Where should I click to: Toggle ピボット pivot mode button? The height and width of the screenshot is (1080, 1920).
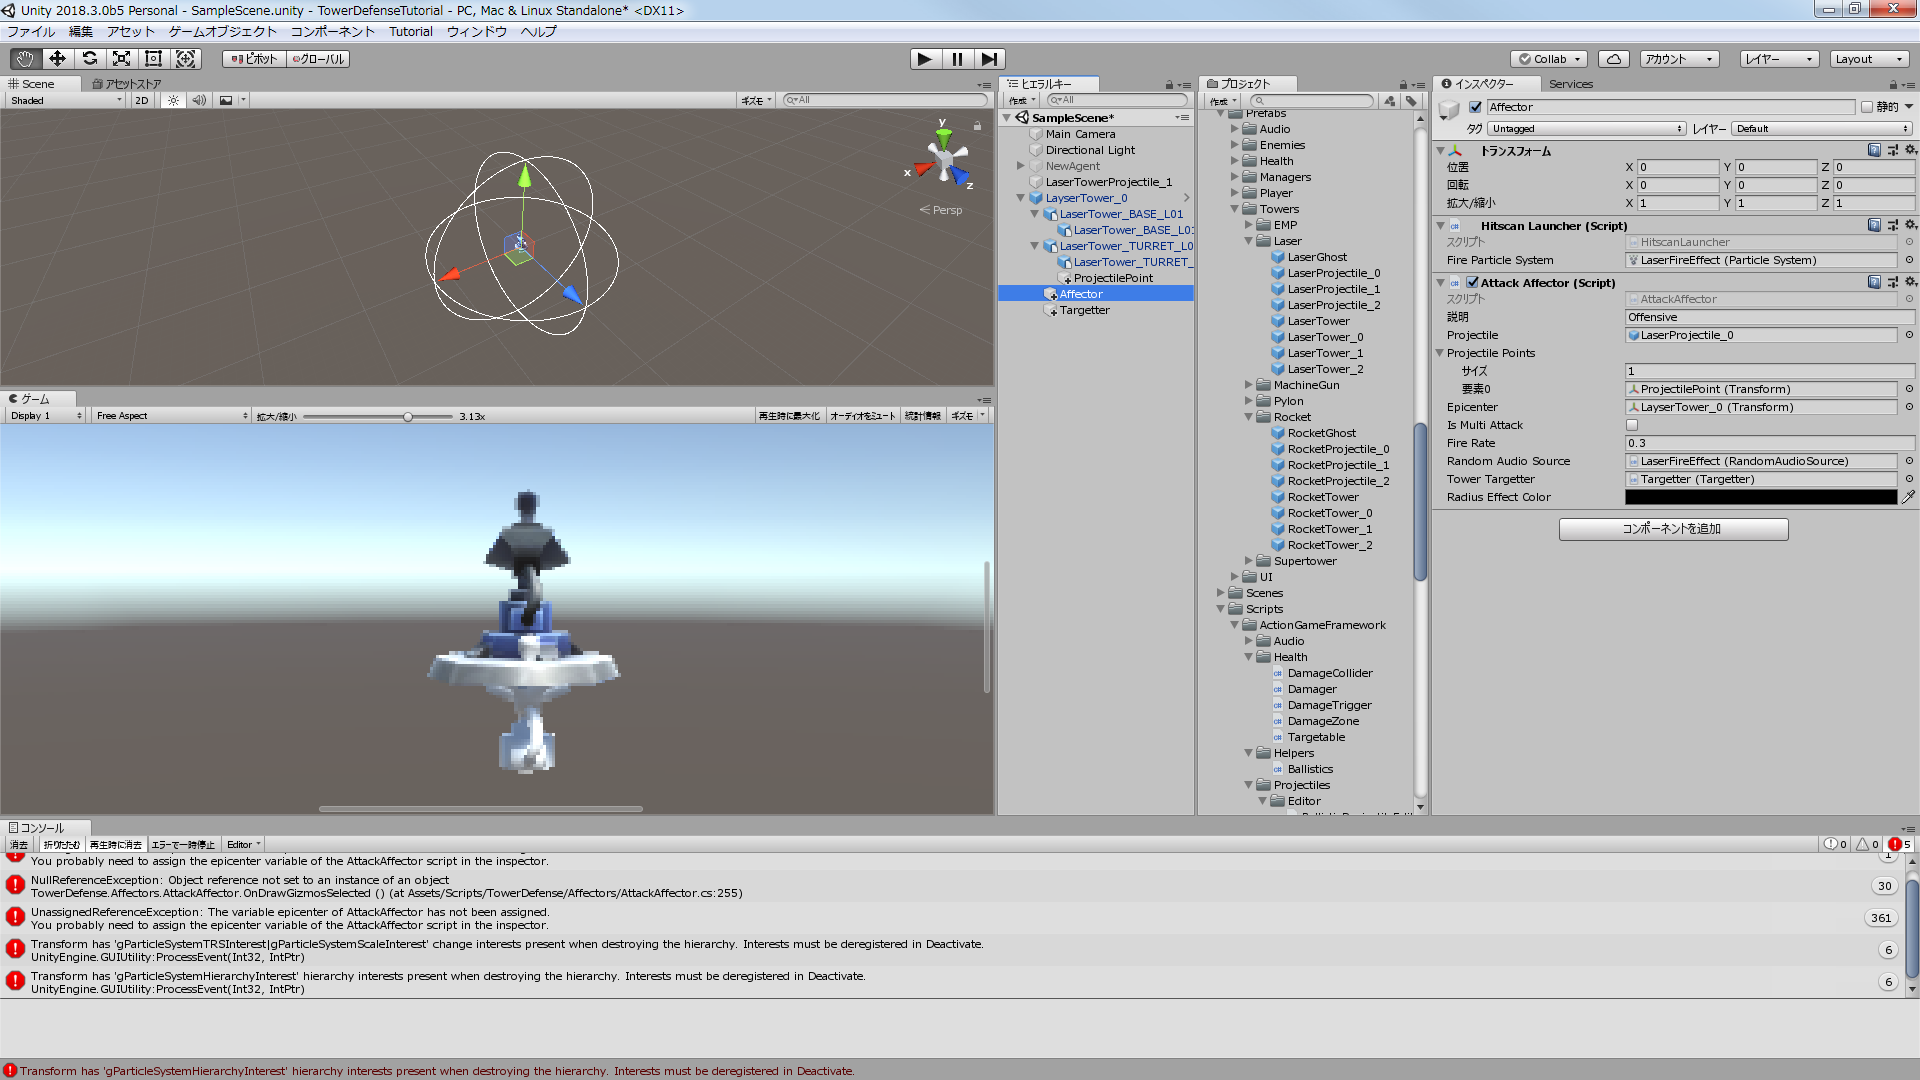[254, 59]
